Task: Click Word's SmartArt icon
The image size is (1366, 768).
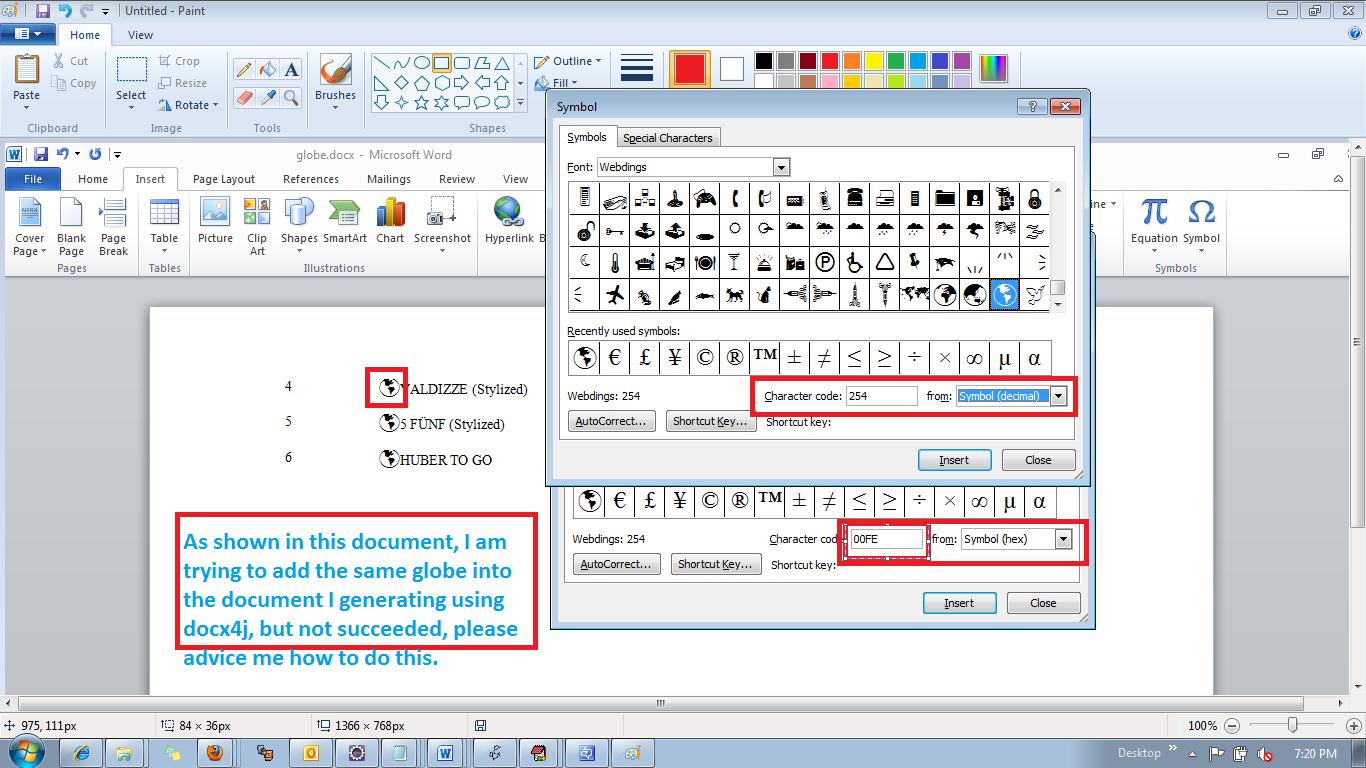Action: [344, 211]
